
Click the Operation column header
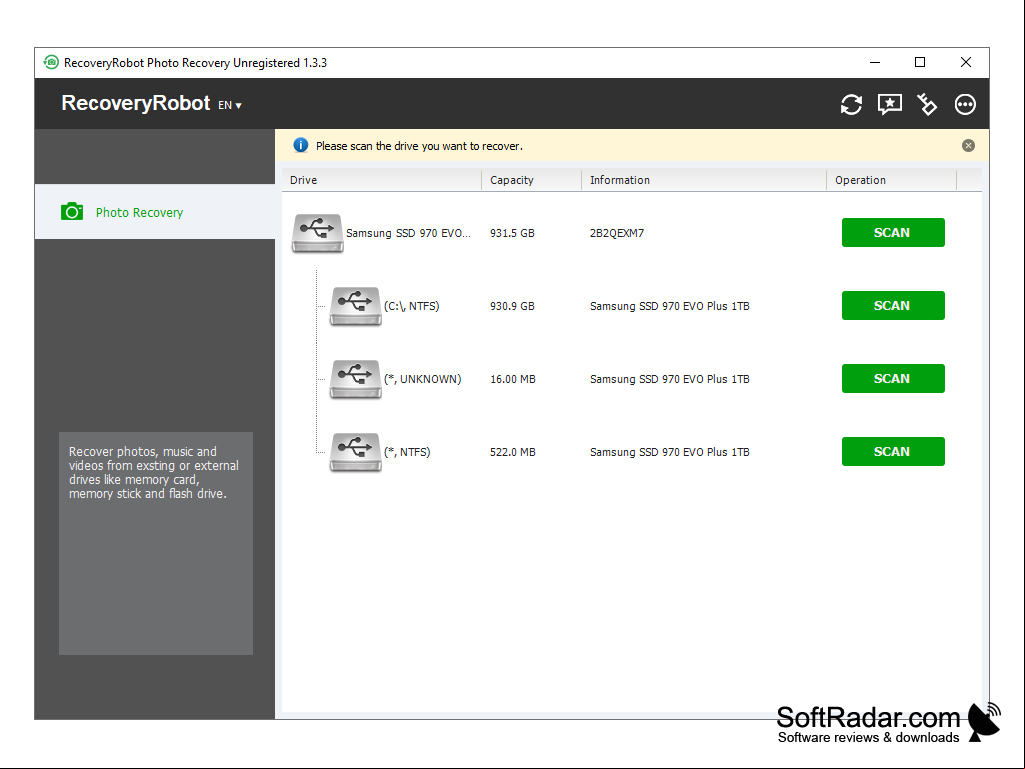(x=892, y=180)
